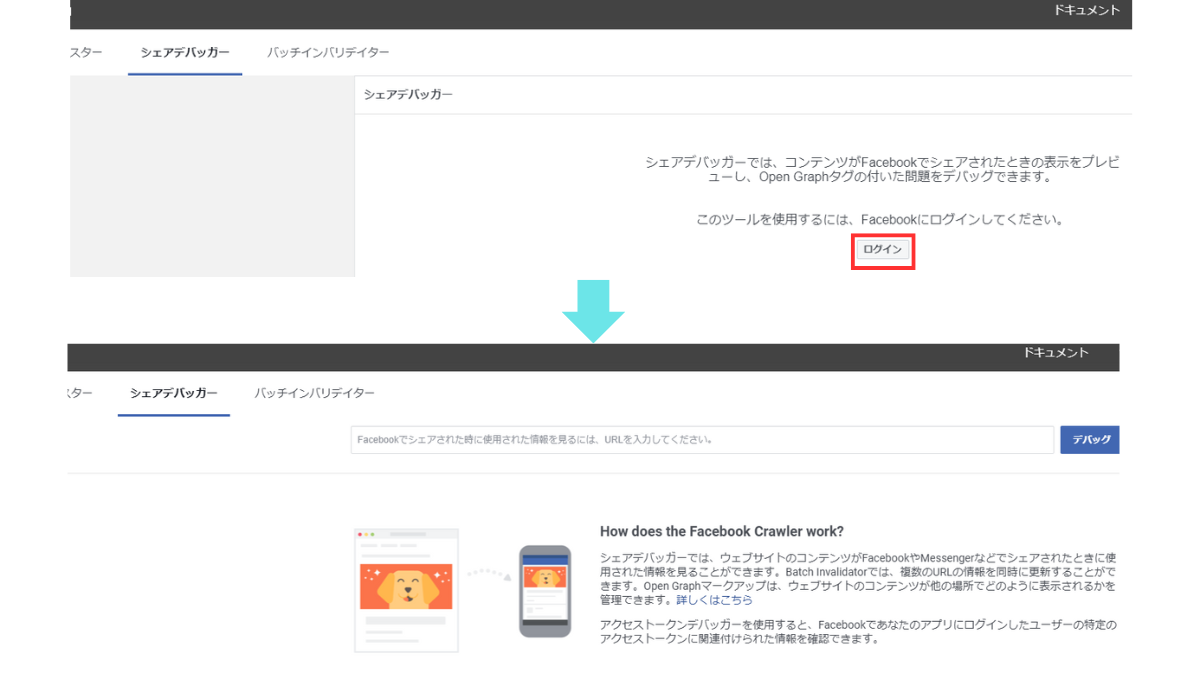
Task: Select シェアデバッガー tab in lower screenshot
Action: point(174,393)
